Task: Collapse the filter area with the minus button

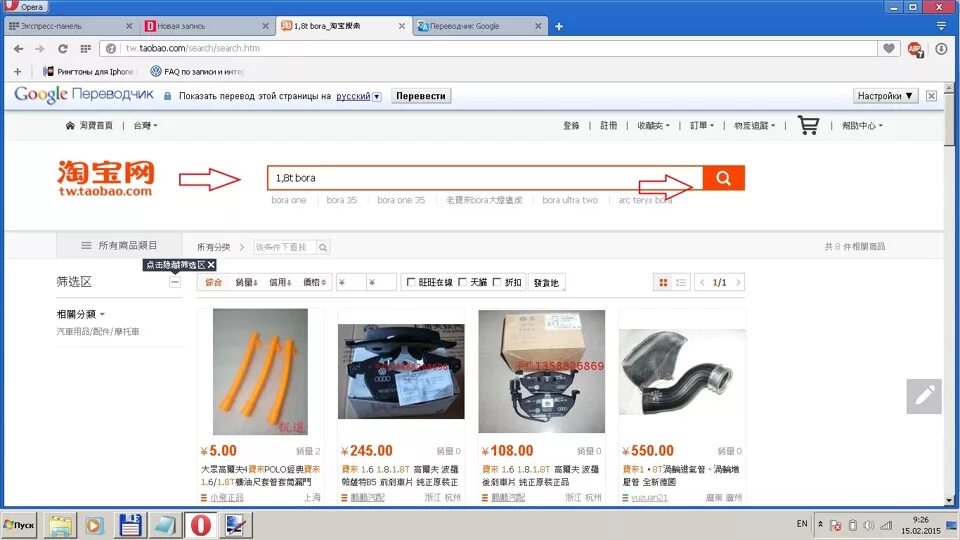Action: pos(175,282)
